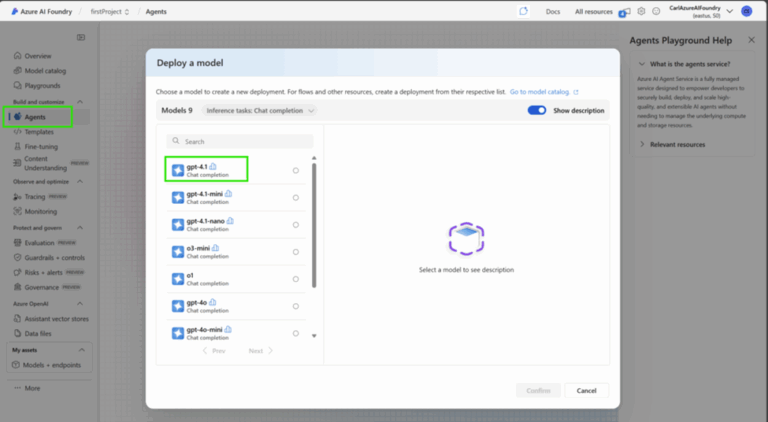Go to Playgrounds in the sidebar

point(42,85)
